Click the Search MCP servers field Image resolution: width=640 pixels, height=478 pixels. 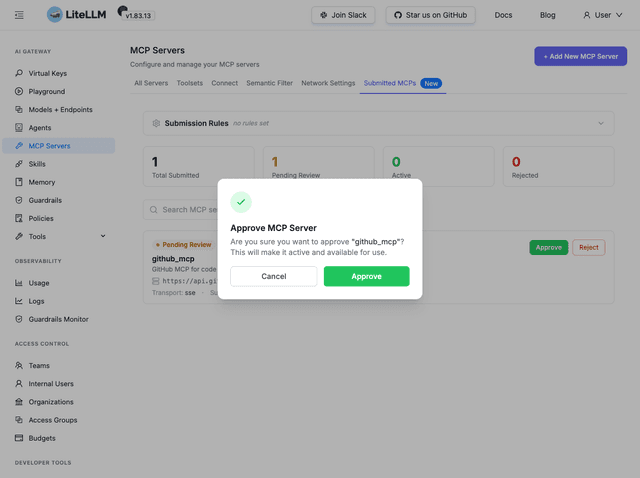(182, 210)
